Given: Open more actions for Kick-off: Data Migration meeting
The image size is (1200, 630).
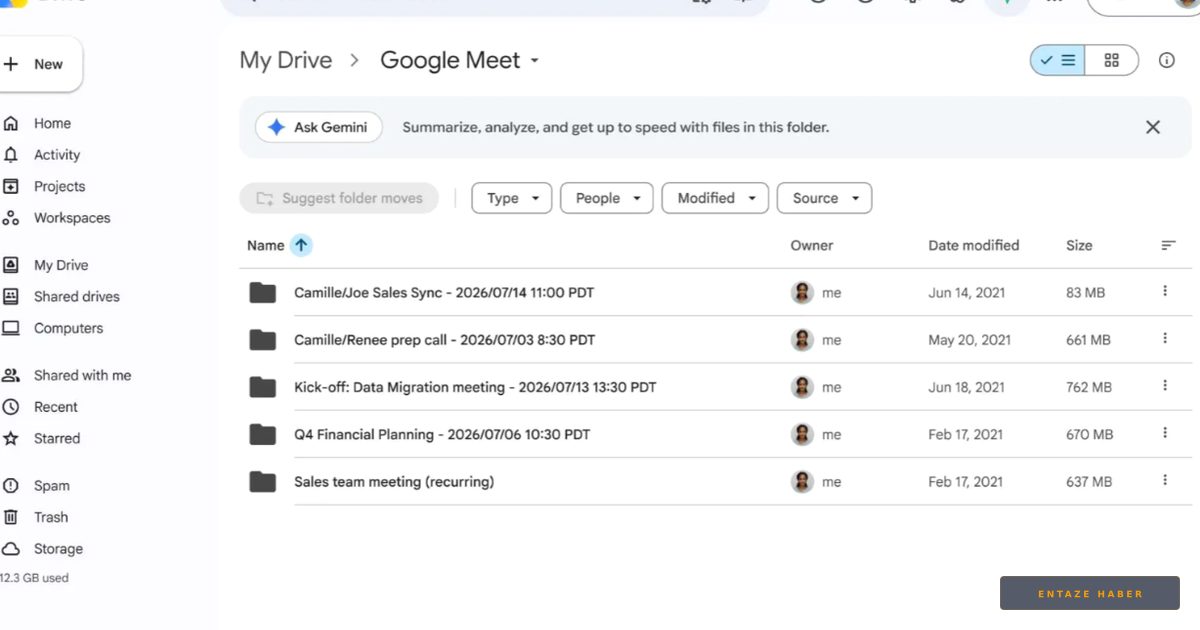Looking at the screenshot, I should (x=1165, y=385).
